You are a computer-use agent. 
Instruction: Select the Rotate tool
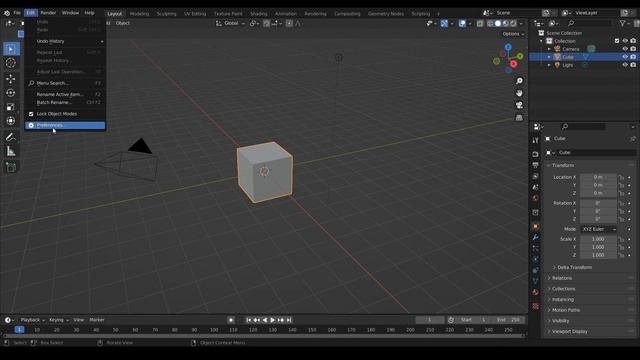coord(11,93)
